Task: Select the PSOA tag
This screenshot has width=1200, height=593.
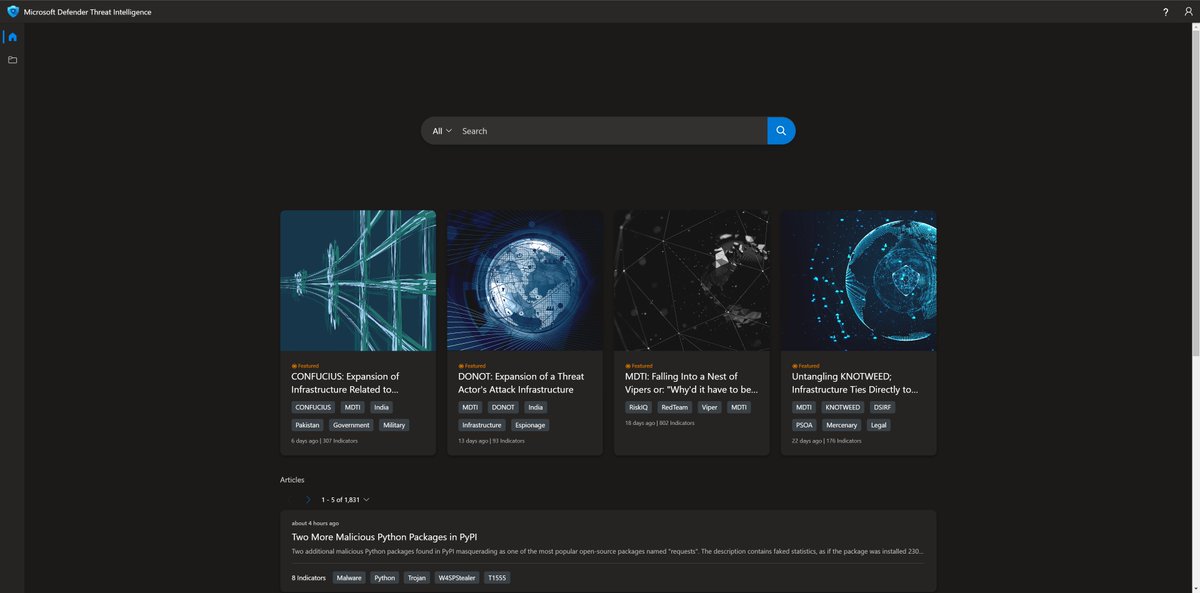Action: click(x=805, y=425)
